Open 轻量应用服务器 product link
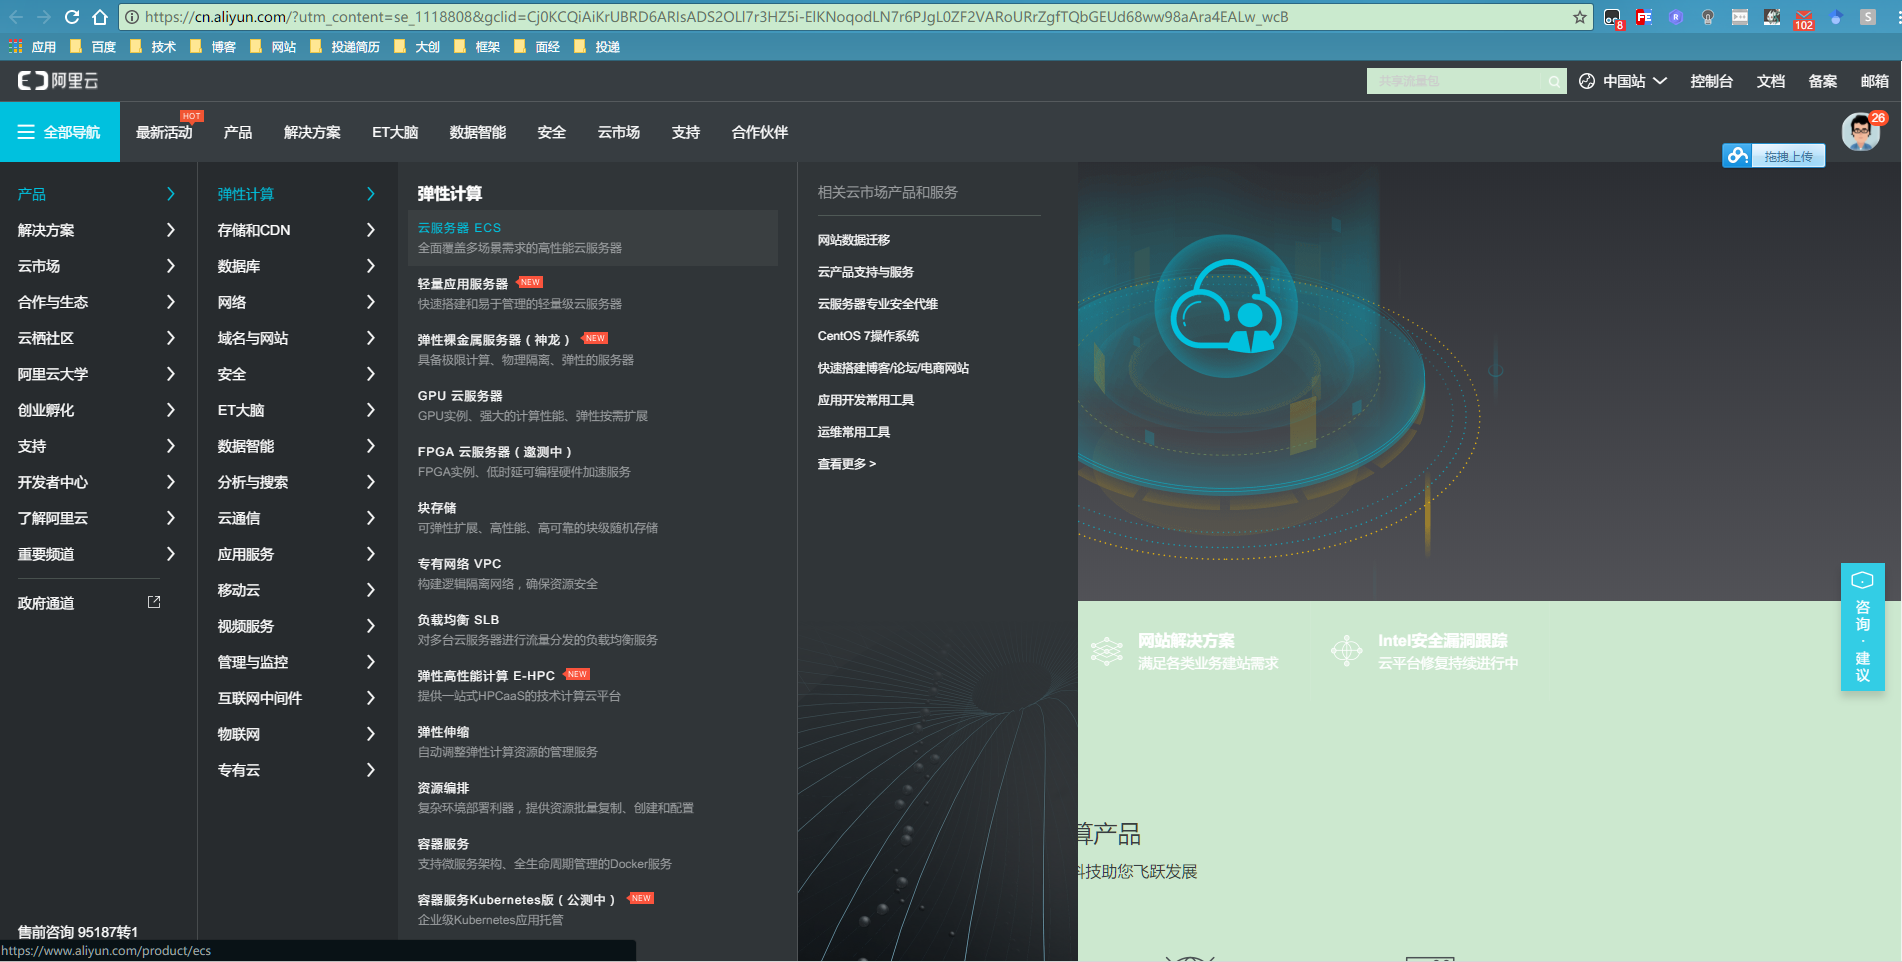1902x962 pixels. tap(463, 284)
